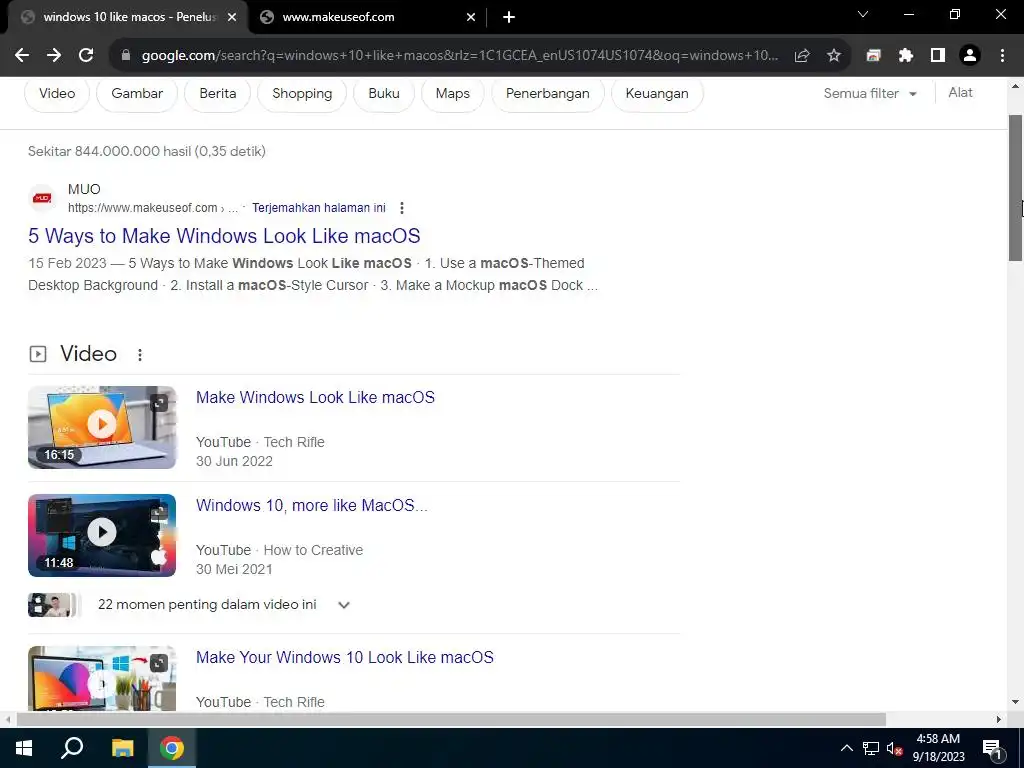Click key moments preview thumbnail
Viewport: 1024px width, 768px height.
point(54,605)
